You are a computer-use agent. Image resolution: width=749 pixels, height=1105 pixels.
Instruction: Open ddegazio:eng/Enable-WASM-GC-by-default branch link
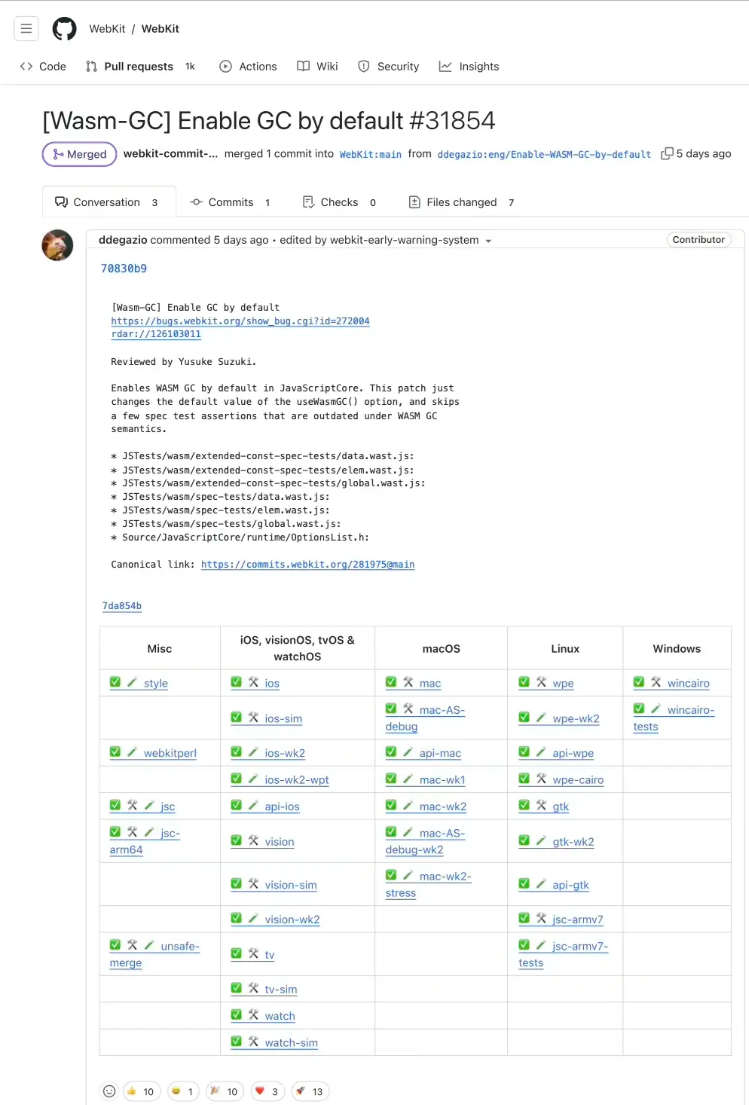(x=544, y=154)
